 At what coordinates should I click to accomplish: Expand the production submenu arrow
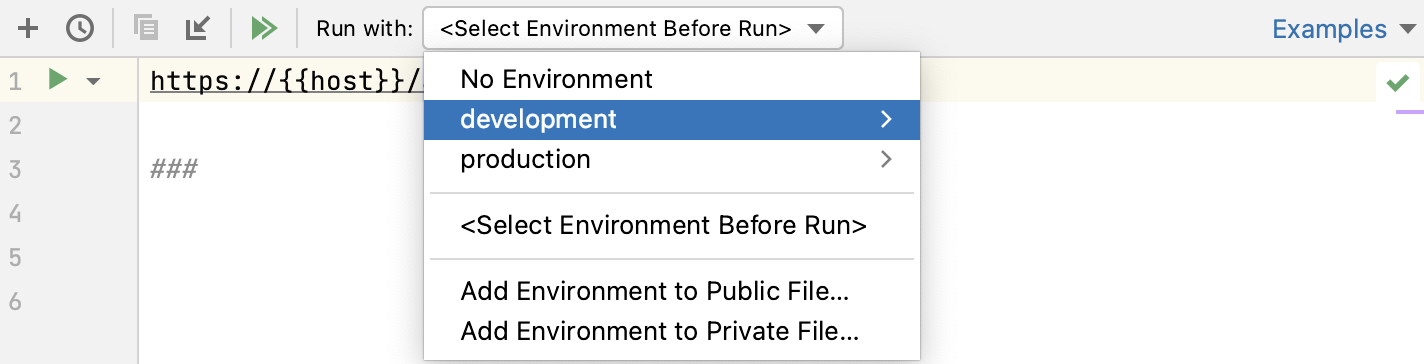885,159
